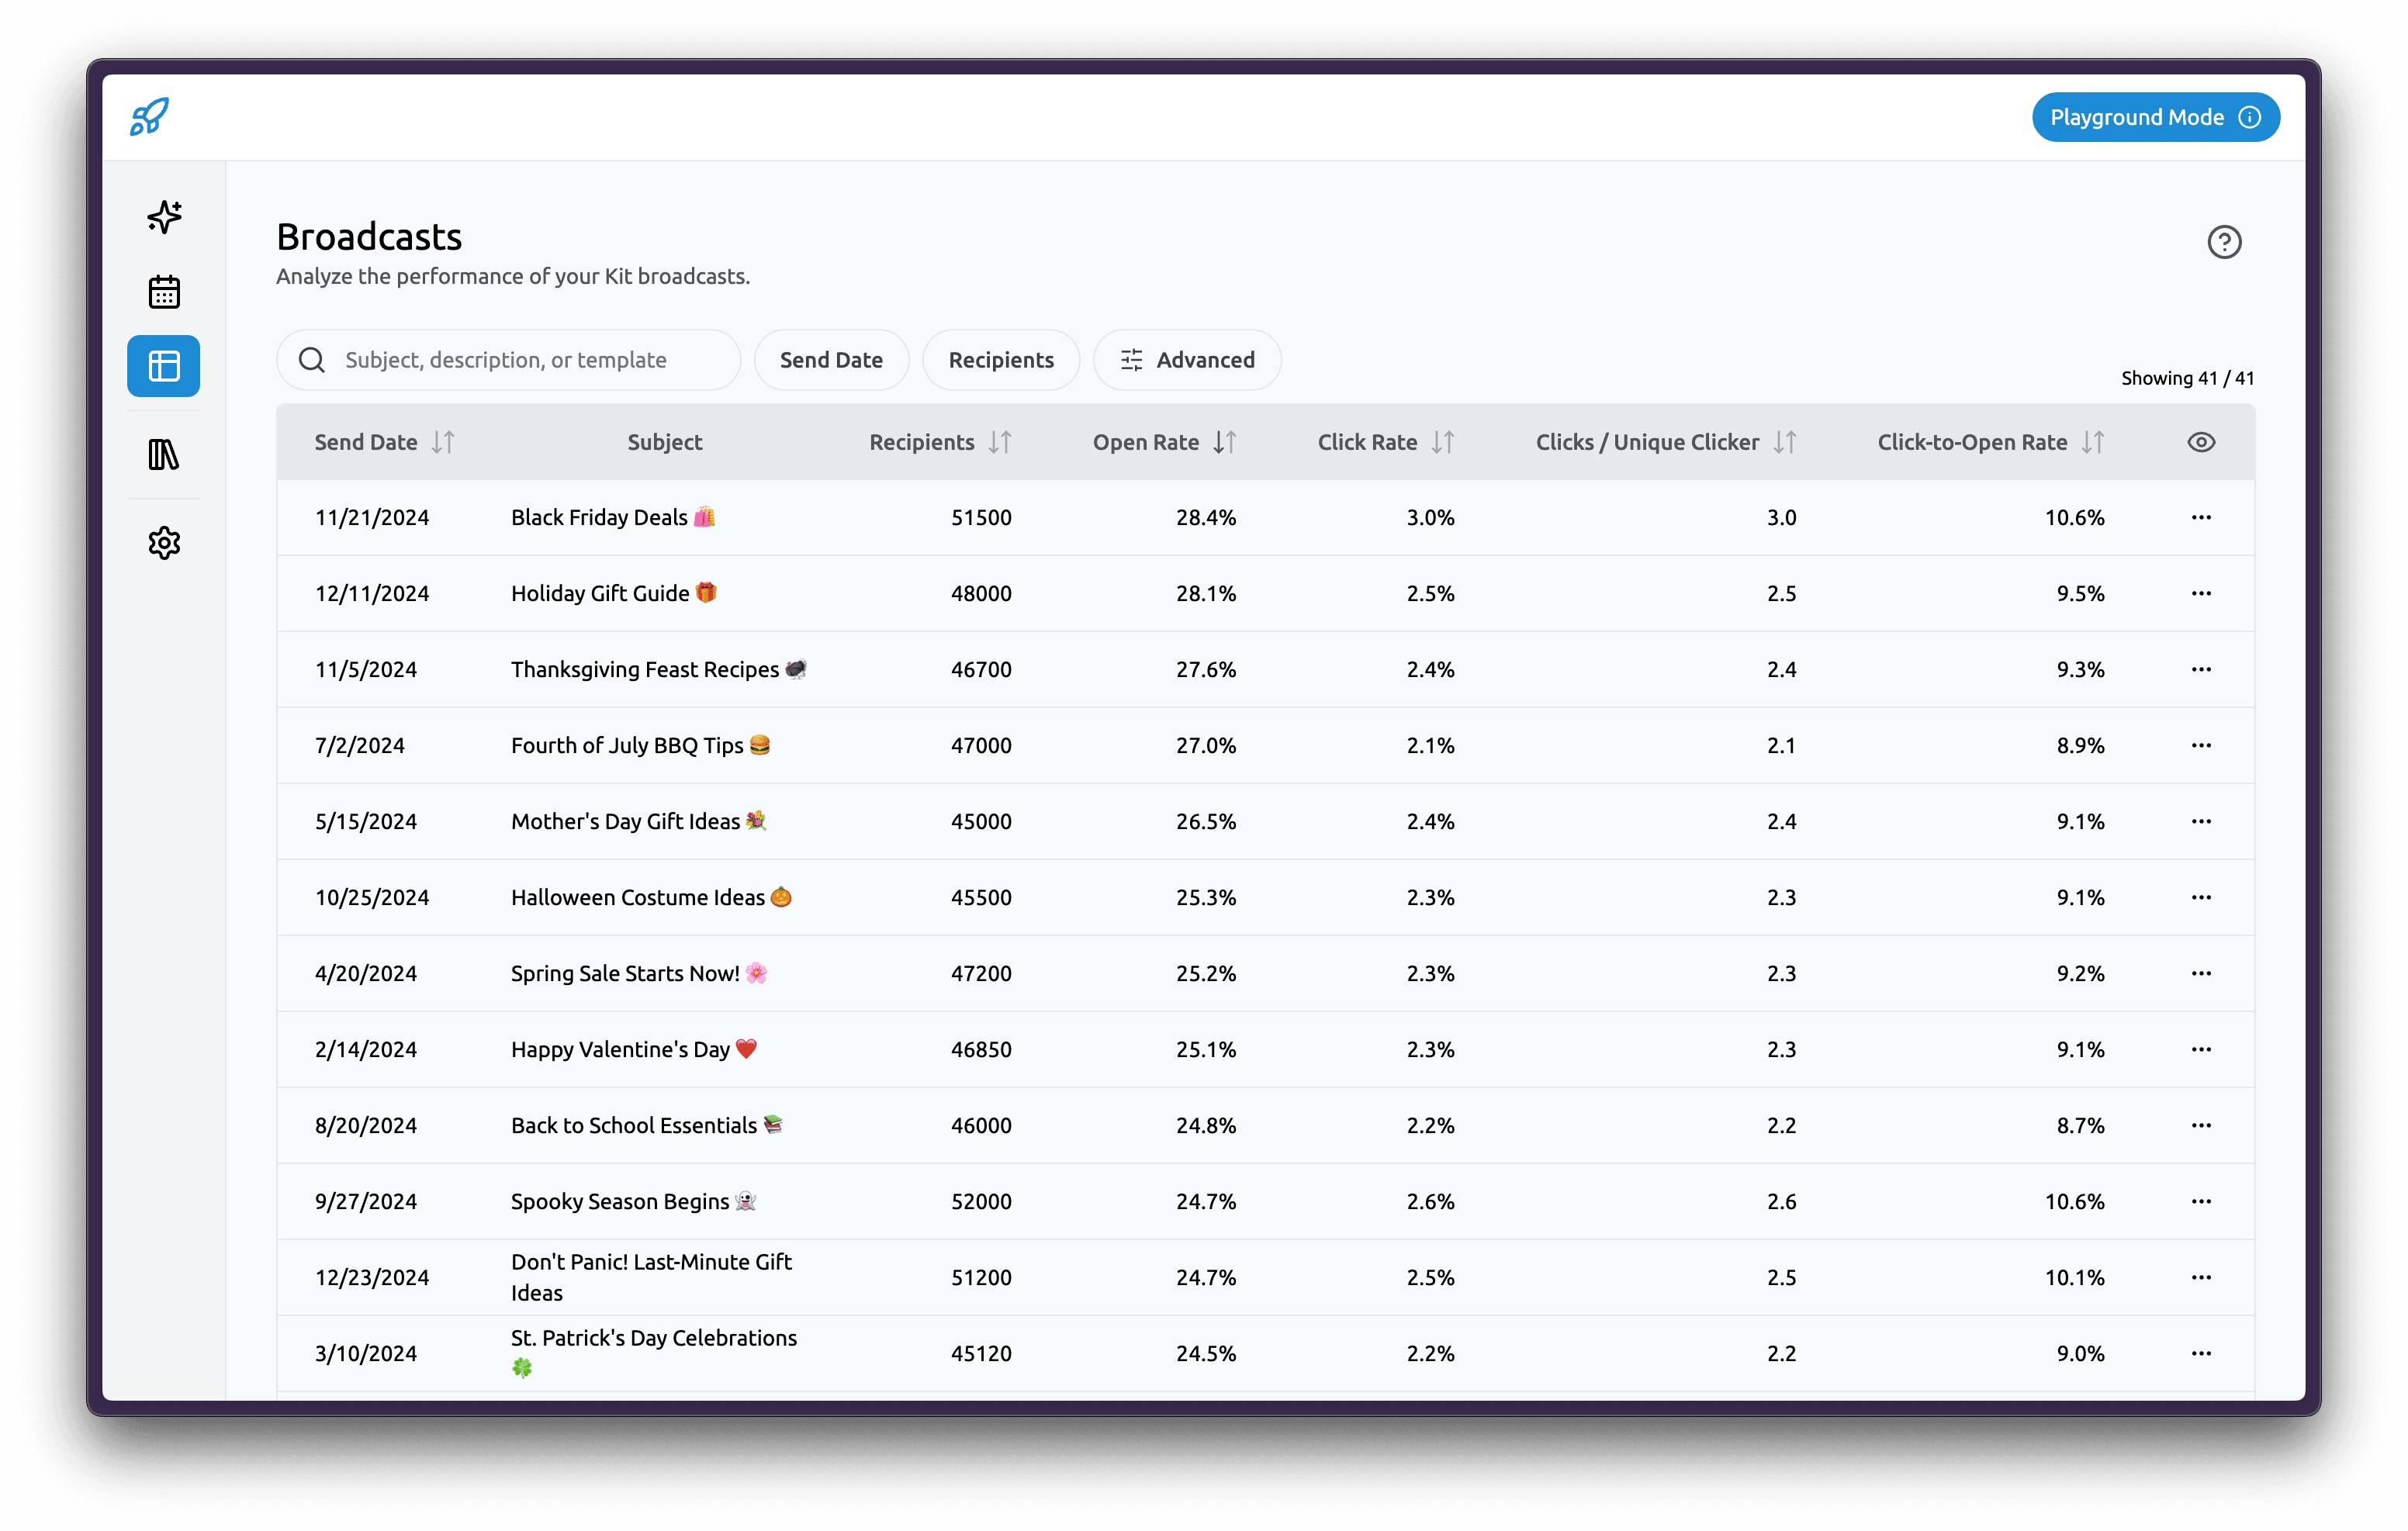Click the magnifier icon in the search bar
Viewport: 2408px width, 1531px height.
311,359
